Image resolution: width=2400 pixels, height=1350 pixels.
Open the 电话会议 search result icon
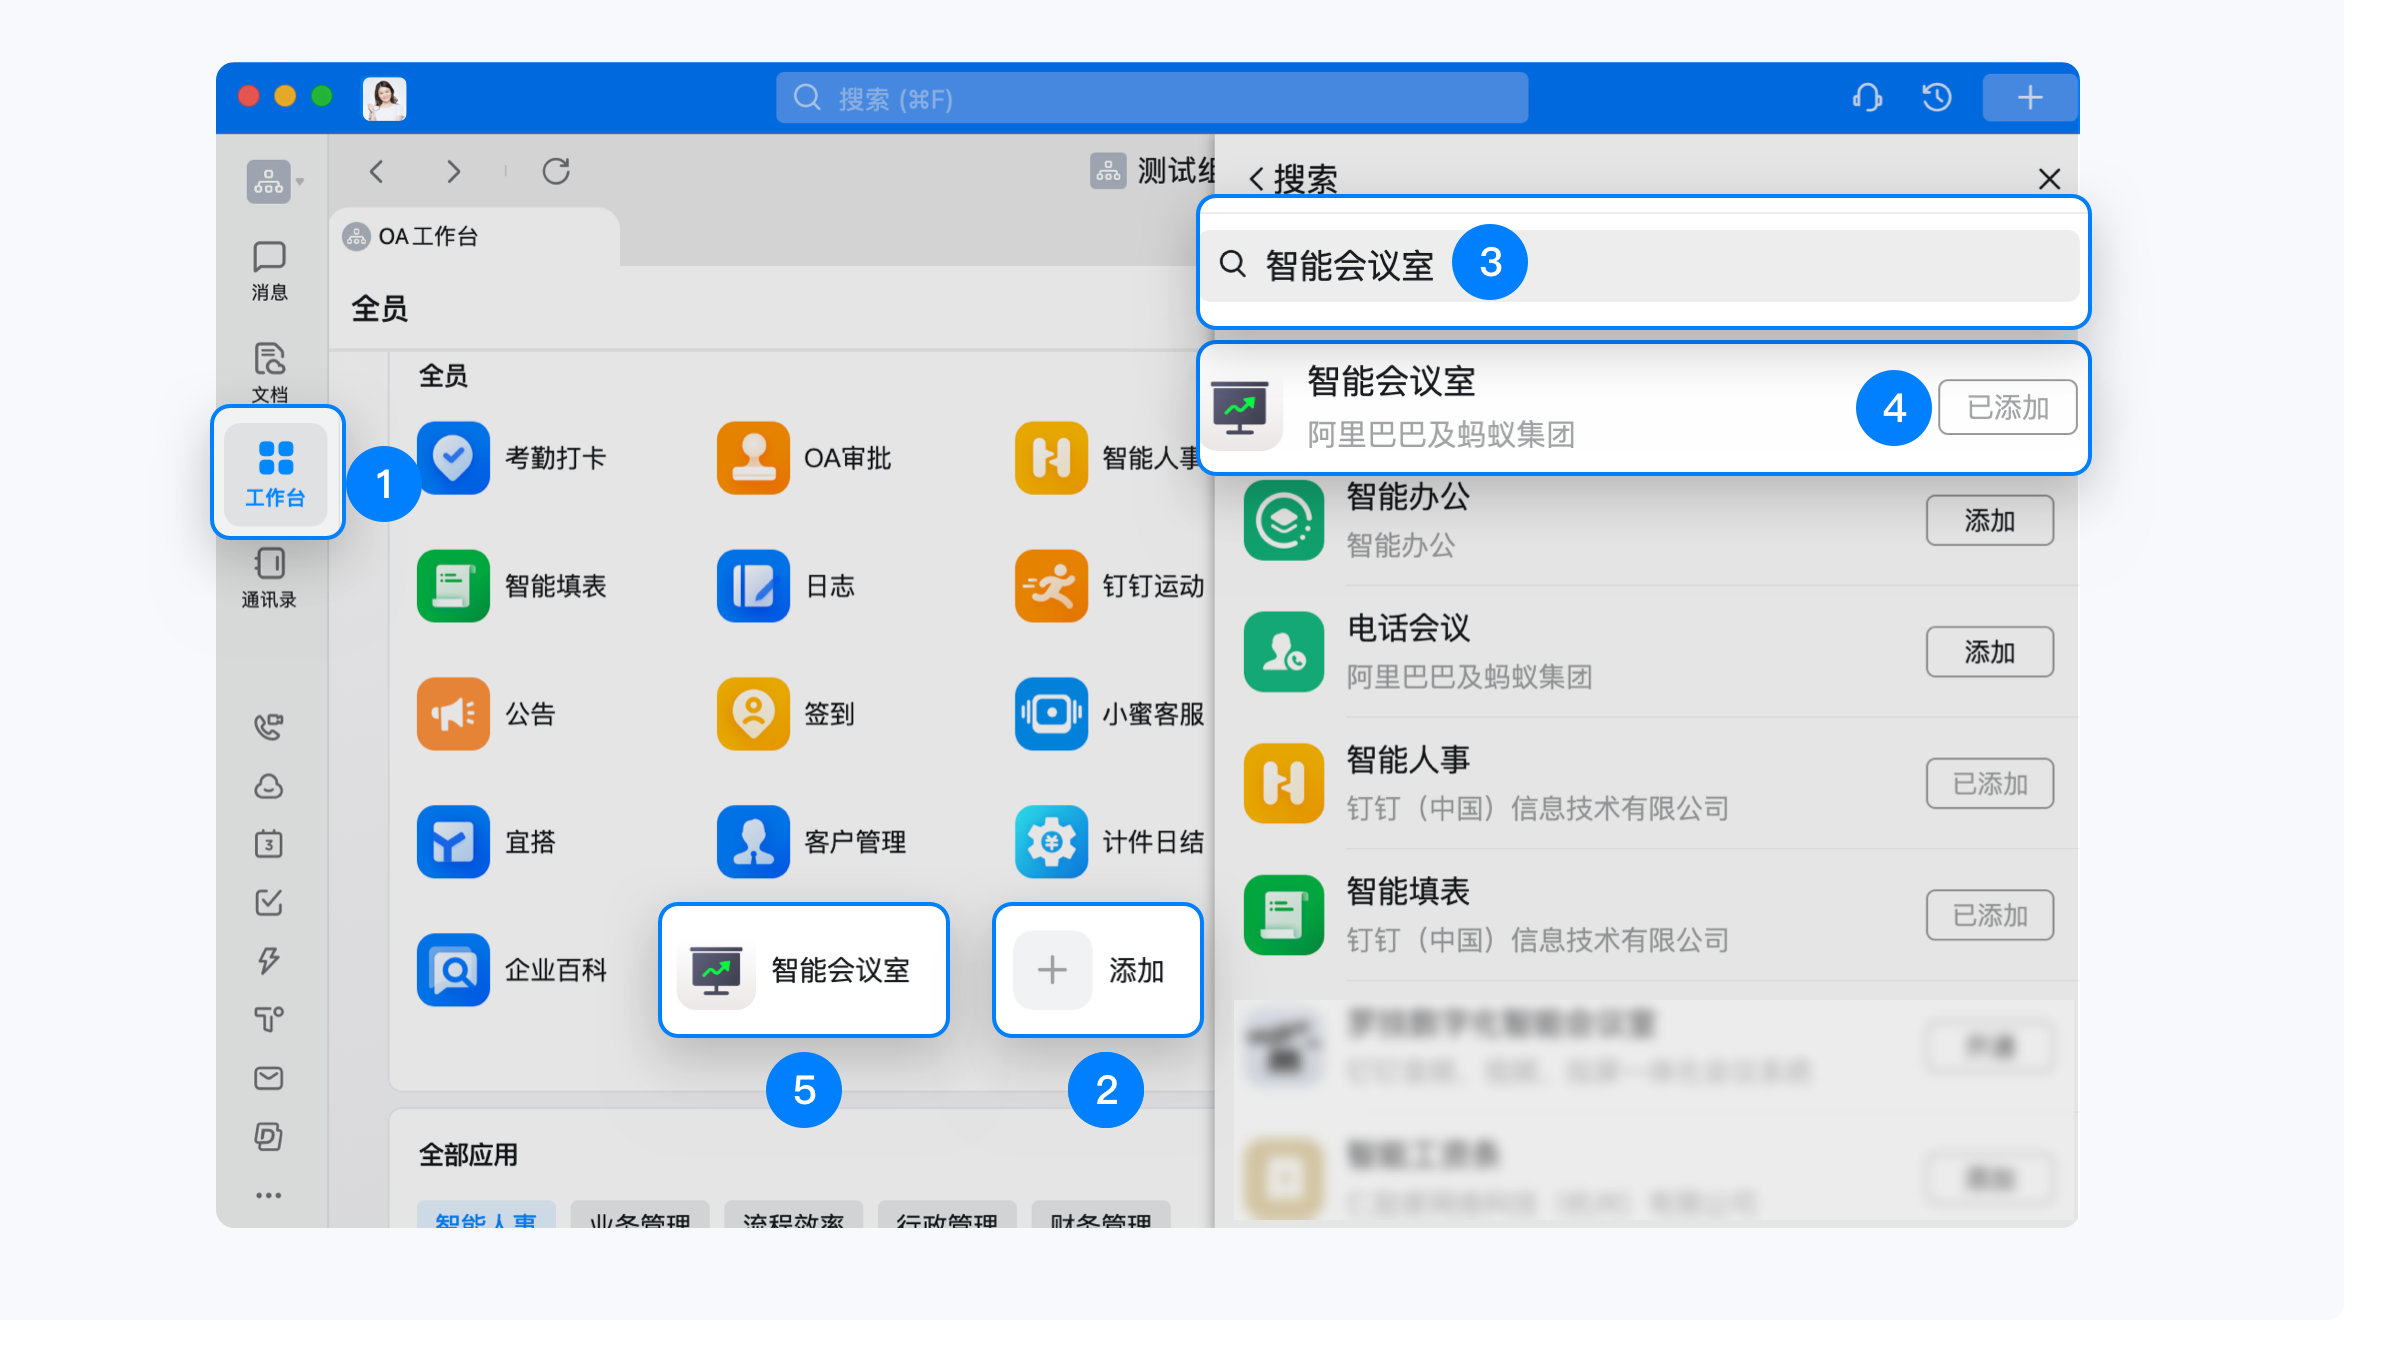(1284, 652)
